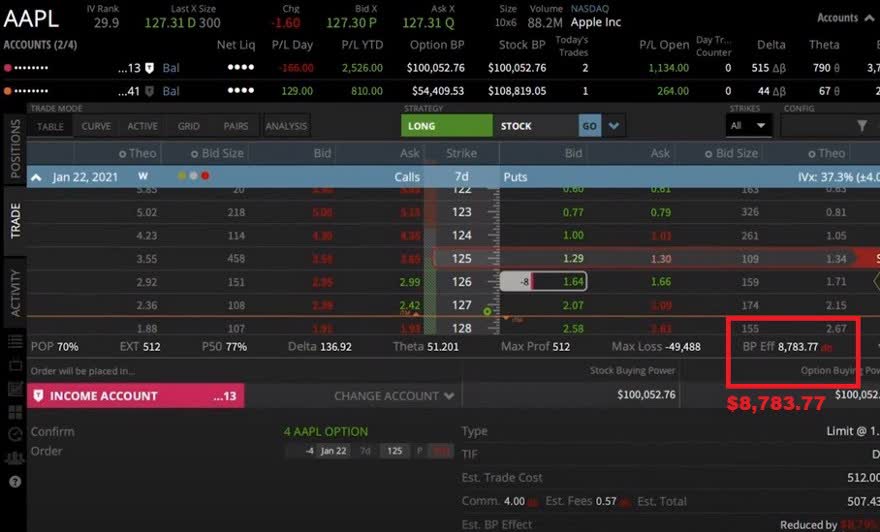Click the 2.07 put bid at strike 127
The width and height of the screenshot is (880, 532).
(573, 305)
